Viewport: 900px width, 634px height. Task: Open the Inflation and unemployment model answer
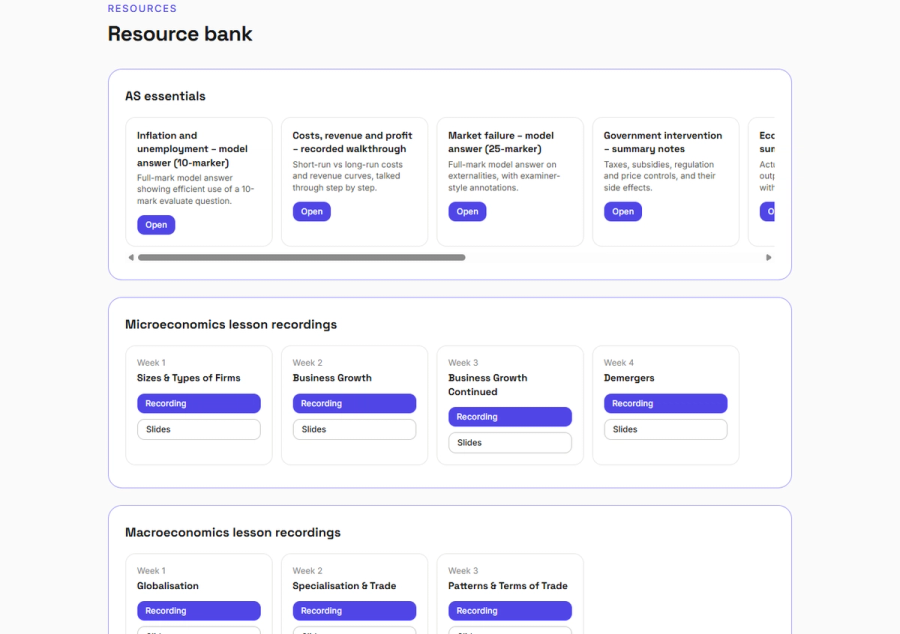tap(156, 225)
